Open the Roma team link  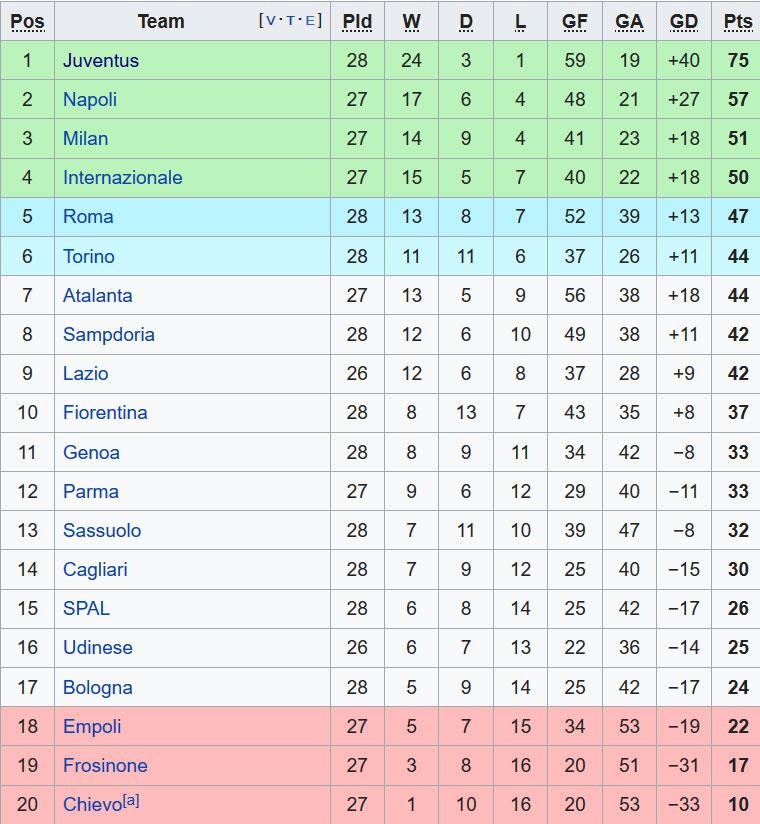point(88,216)
